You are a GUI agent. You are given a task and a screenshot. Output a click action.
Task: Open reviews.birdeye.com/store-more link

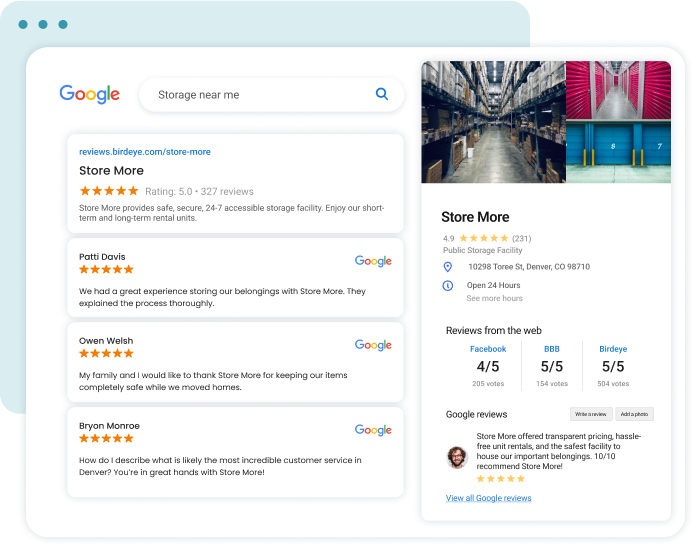[145, 152]
